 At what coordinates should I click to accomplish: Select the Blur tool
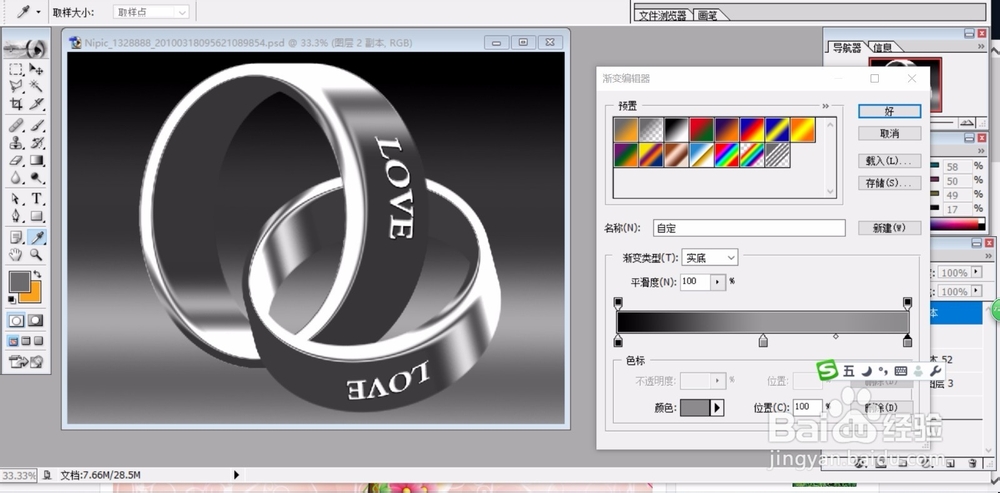click(16, 178)
